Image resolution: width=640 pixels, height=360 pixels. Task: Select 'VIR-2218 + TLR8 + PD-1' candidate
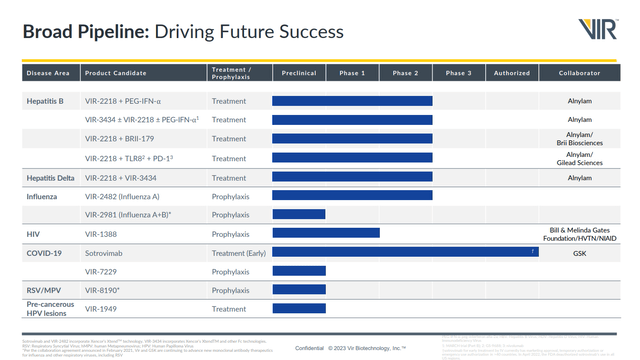pyautogui.click(x=129, y=158)
